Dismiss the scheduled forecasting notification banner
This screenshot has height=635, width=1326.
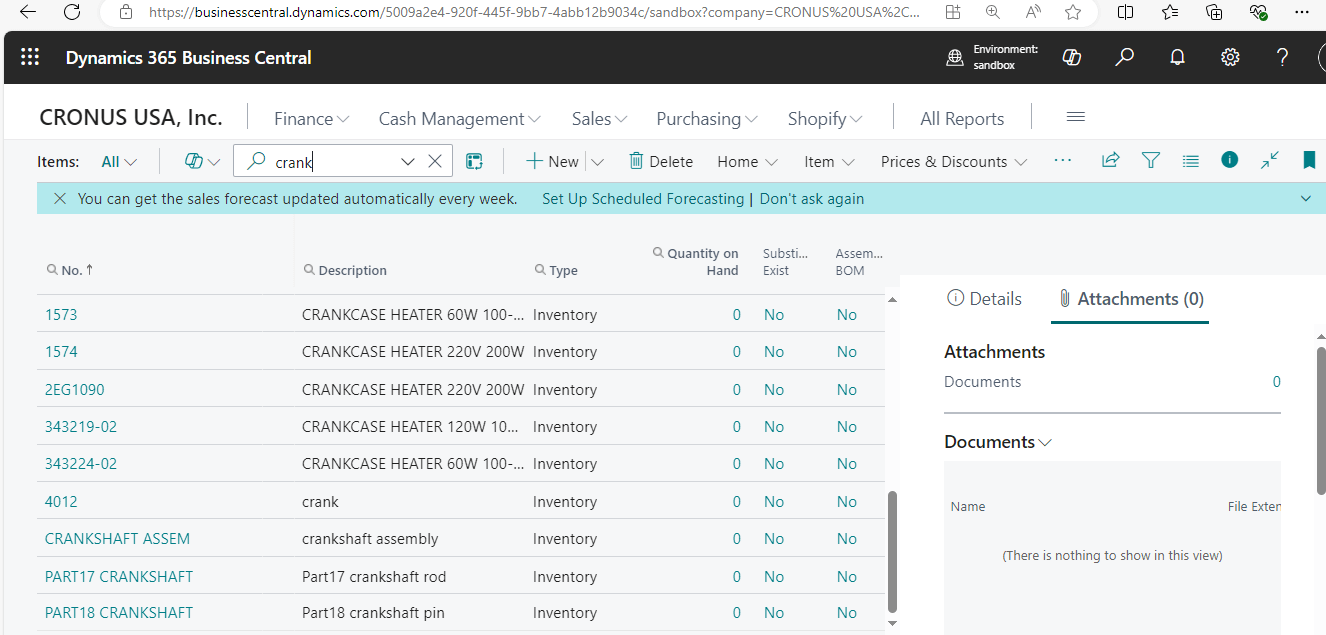(x=60, y=198)
